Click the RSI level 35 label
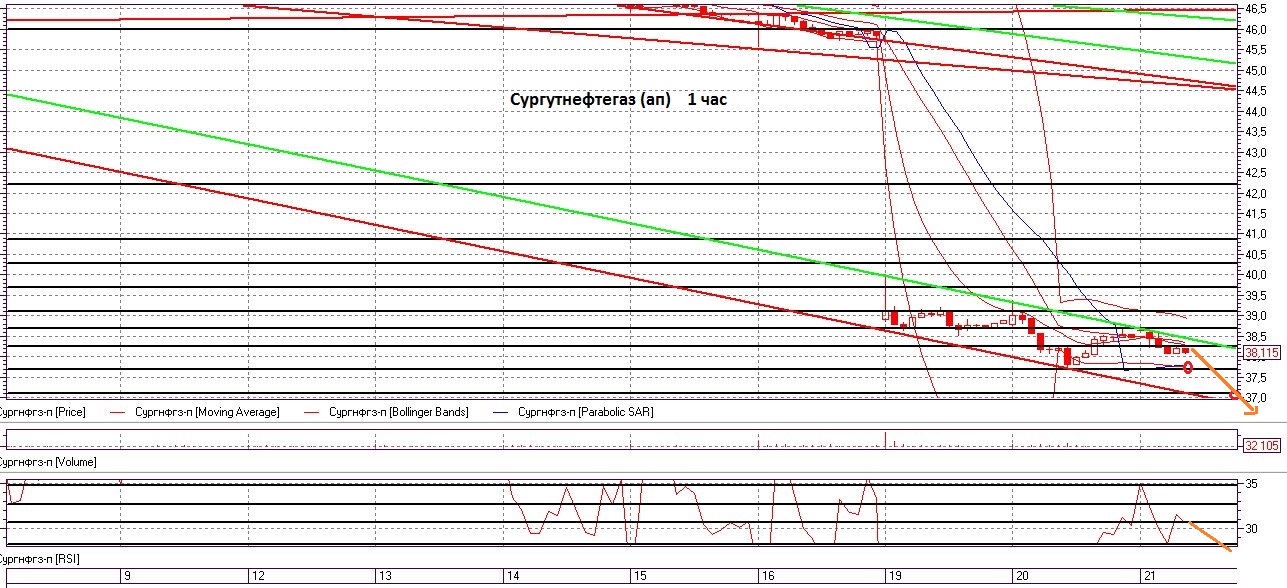 [x=1251, y=484]
